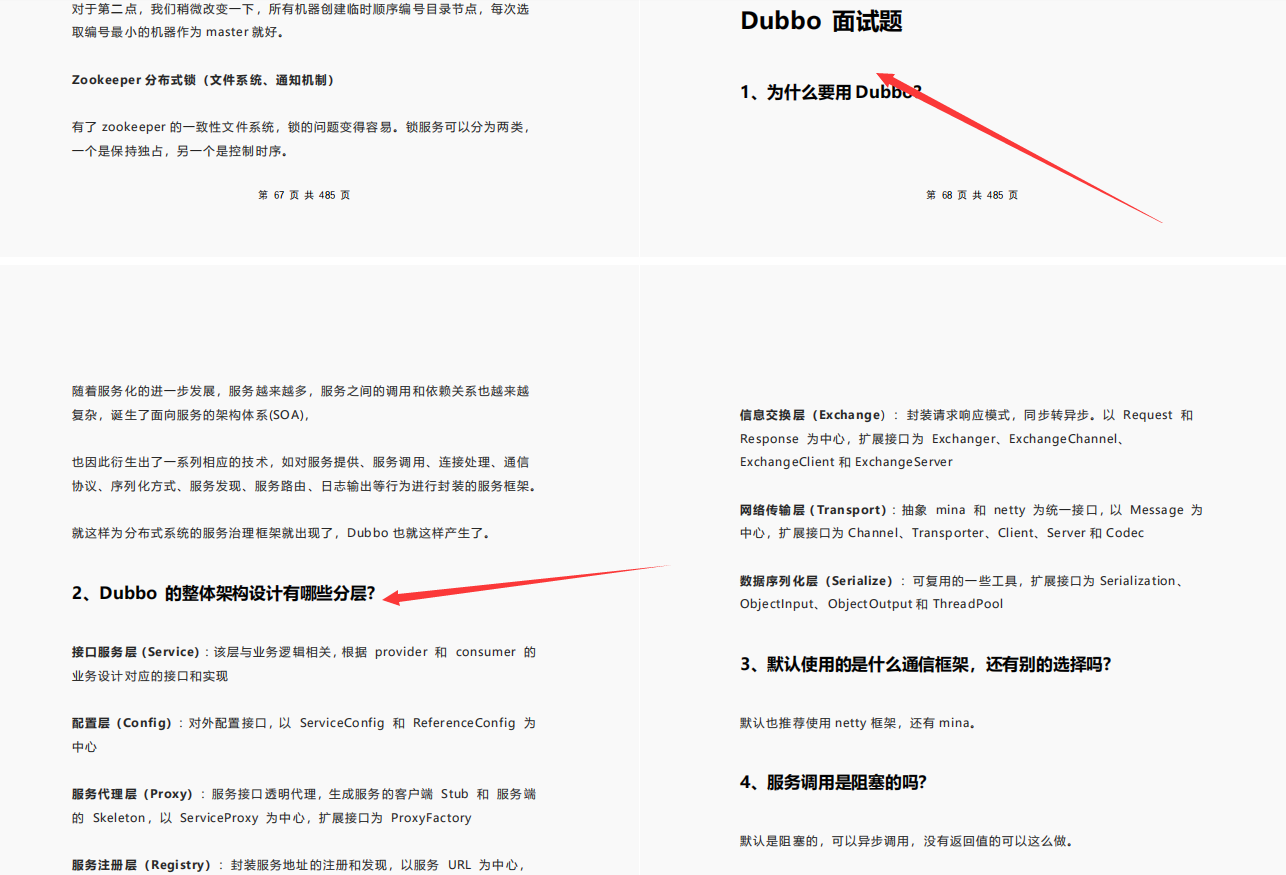Screen dimensions: 1286x875
Task: Click page footer "第 67 页 共 485 页"
Action: click(304, 195)
